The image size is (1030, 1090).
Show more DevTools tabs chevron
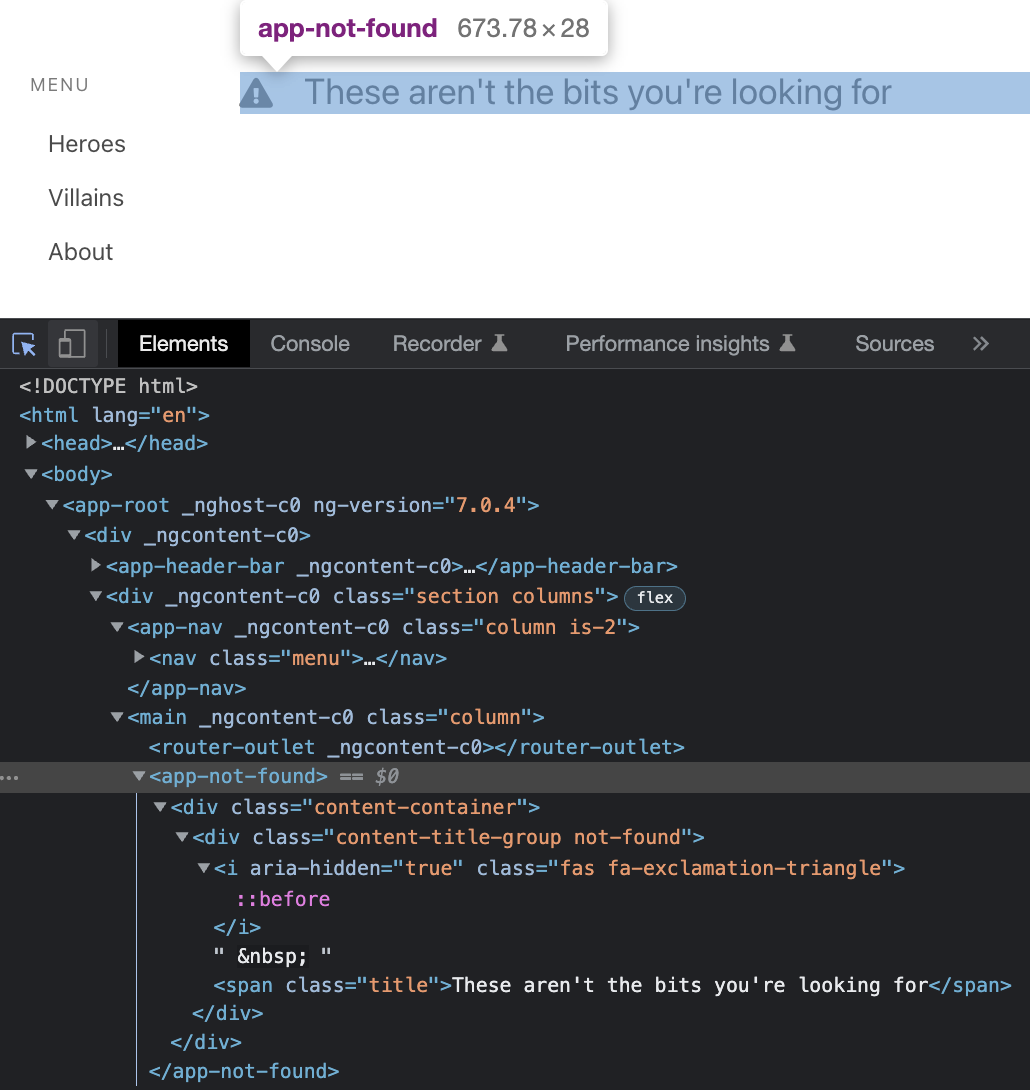point(980,343)
